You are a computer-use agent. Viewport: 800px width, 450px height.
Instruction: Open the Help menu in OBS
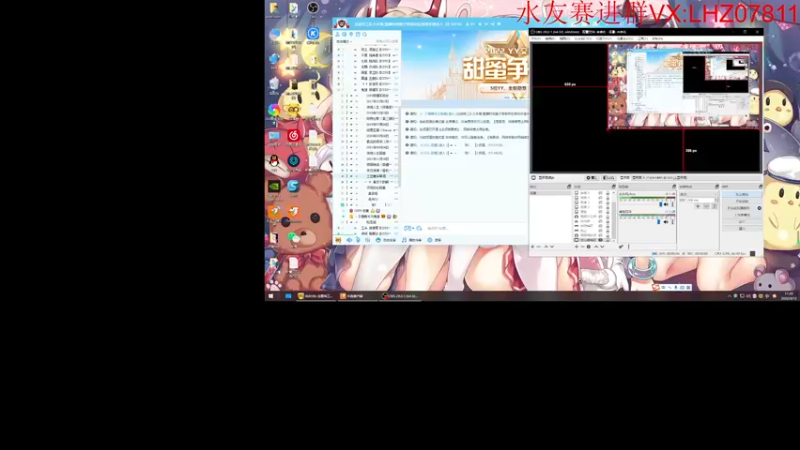pos(658,38)
